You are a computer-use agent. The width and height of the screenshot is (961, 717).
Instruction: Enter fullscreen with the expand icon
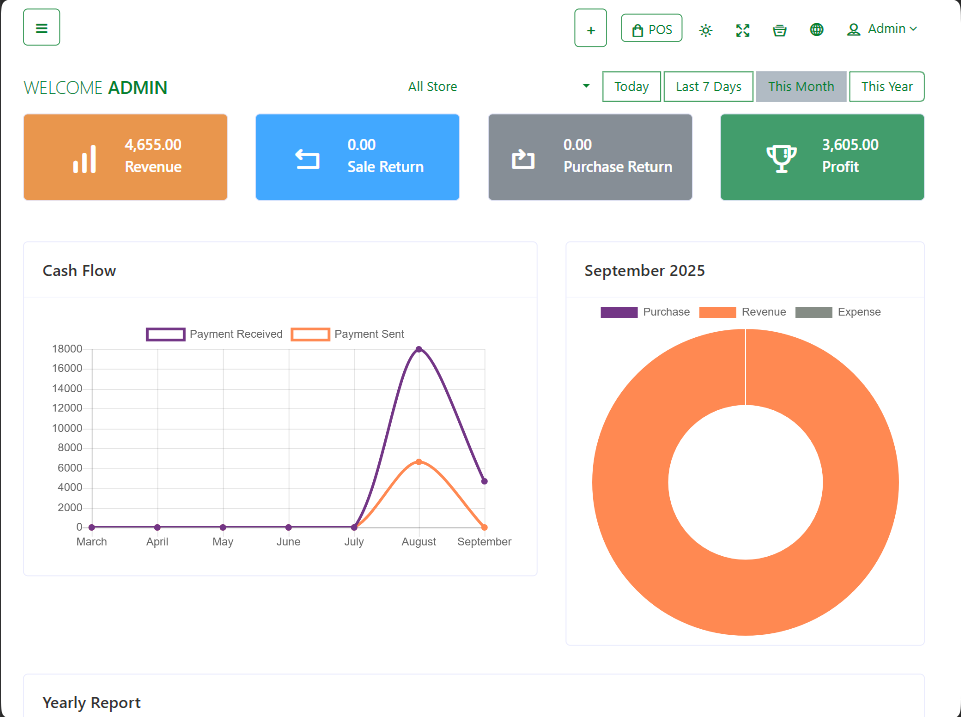742,30
